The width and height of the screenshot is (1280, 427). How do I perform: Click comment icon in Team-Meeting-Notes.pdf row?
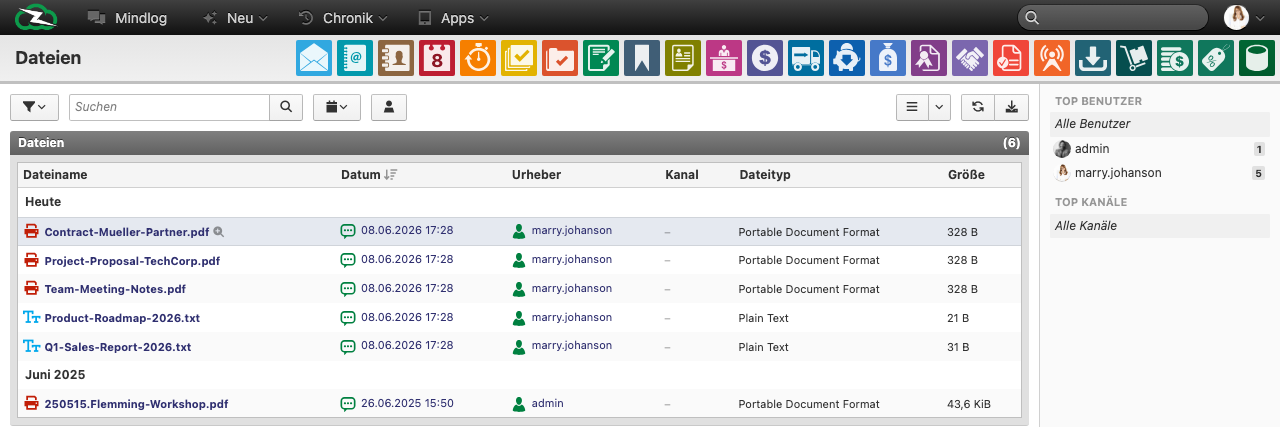(348, 289)
